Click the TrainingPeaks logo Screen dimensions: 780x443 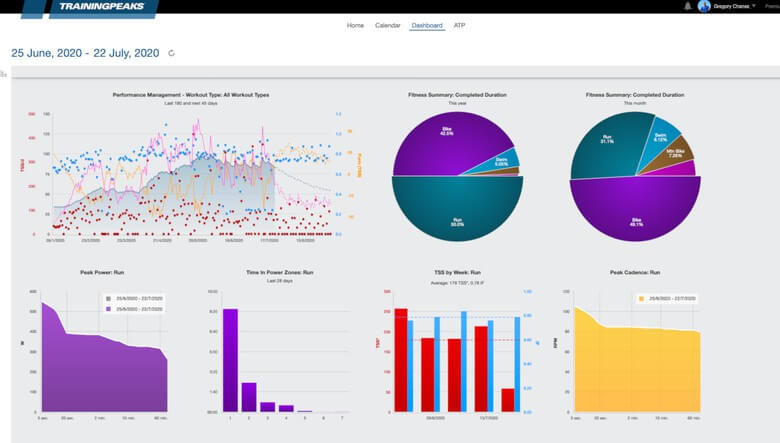coord(101,6)
